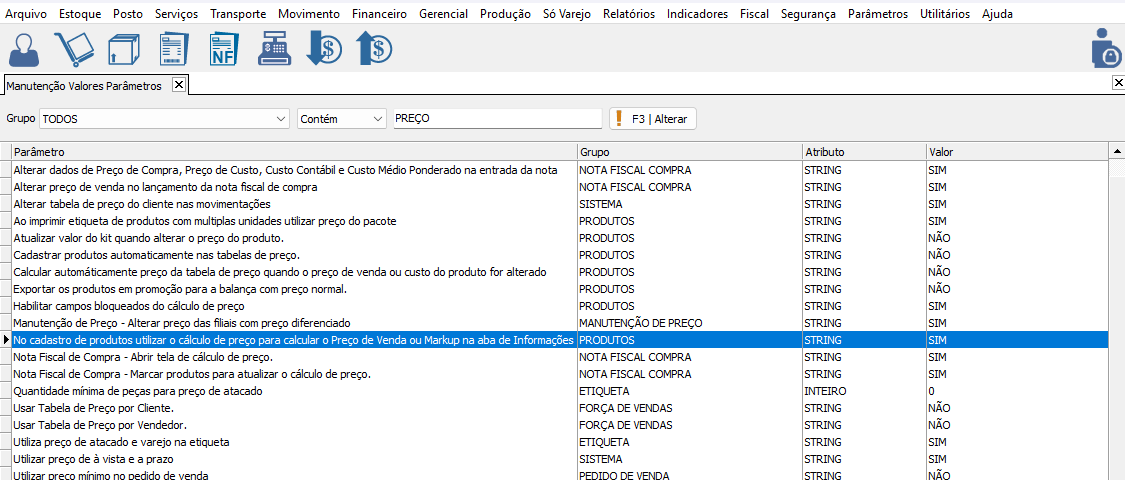
Task: Click the customer (person) toolbar icon
Action: pyautogui.click(x=25, y=49)
